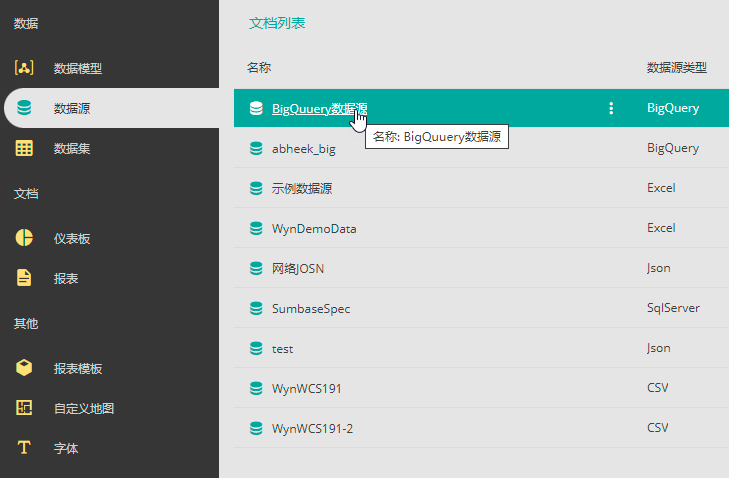
Task: Select the 网络JOSN data source
Action: pos(298,269)
